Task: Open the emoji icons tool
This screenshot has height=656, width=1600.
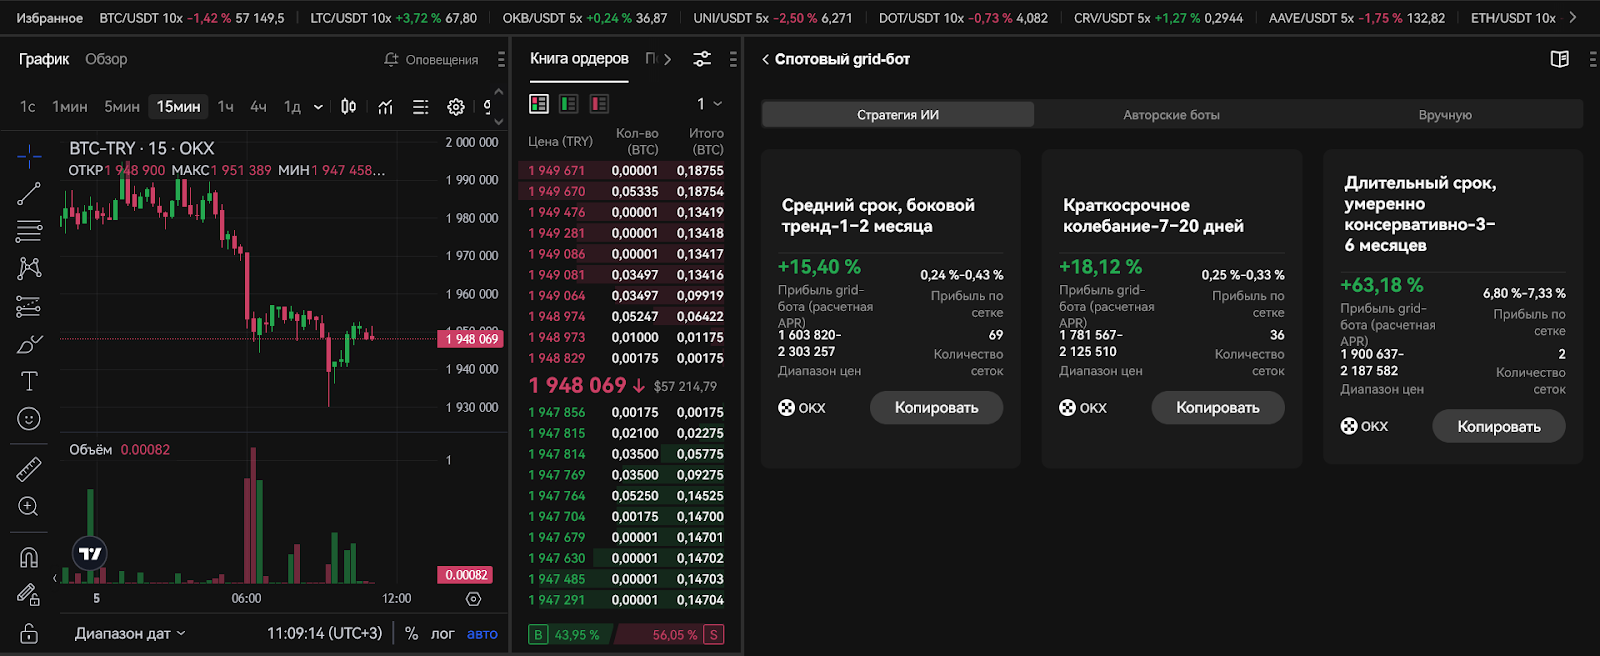Action: click(x=29, y=419)
